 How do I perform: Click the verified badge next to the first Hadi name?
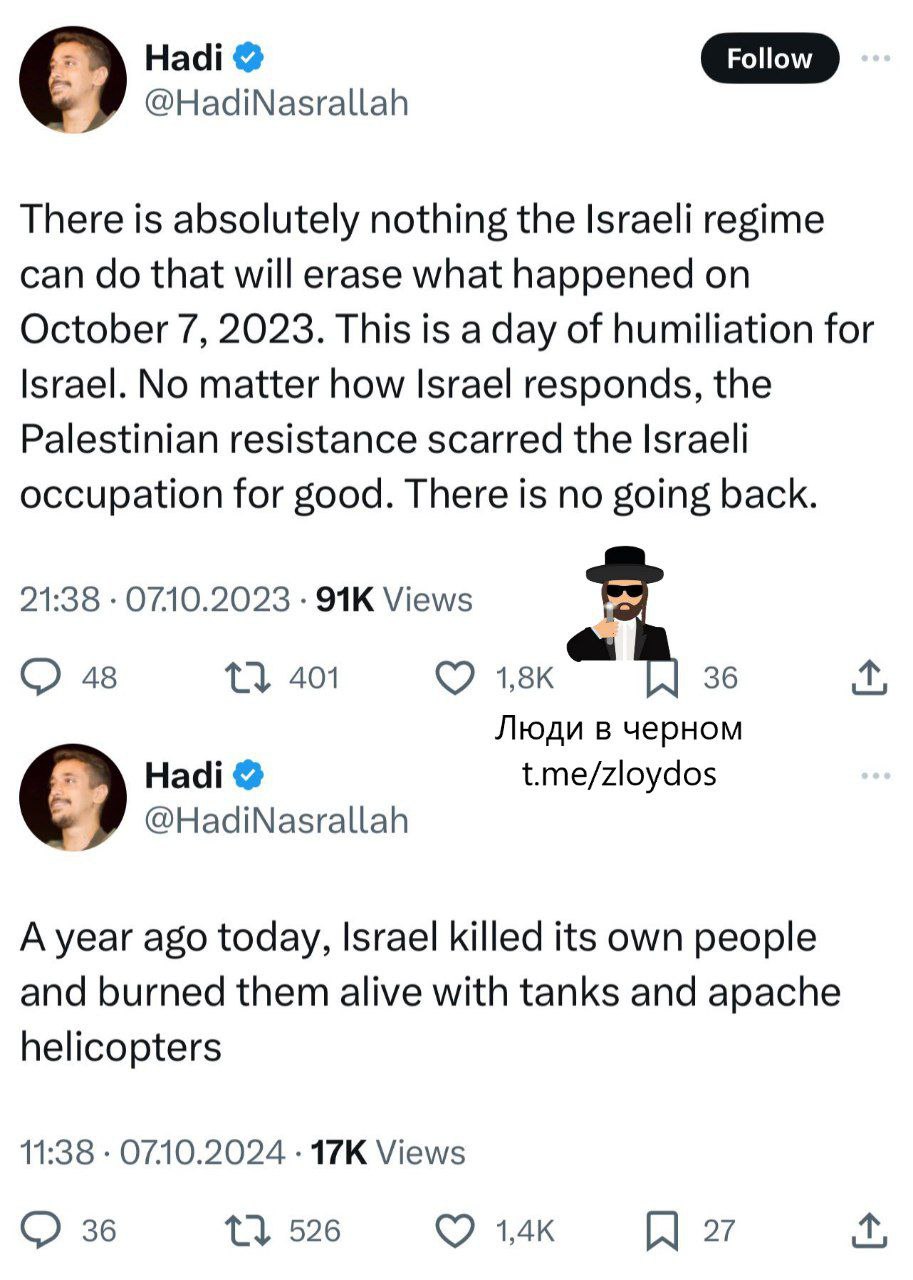click(249, 59)
